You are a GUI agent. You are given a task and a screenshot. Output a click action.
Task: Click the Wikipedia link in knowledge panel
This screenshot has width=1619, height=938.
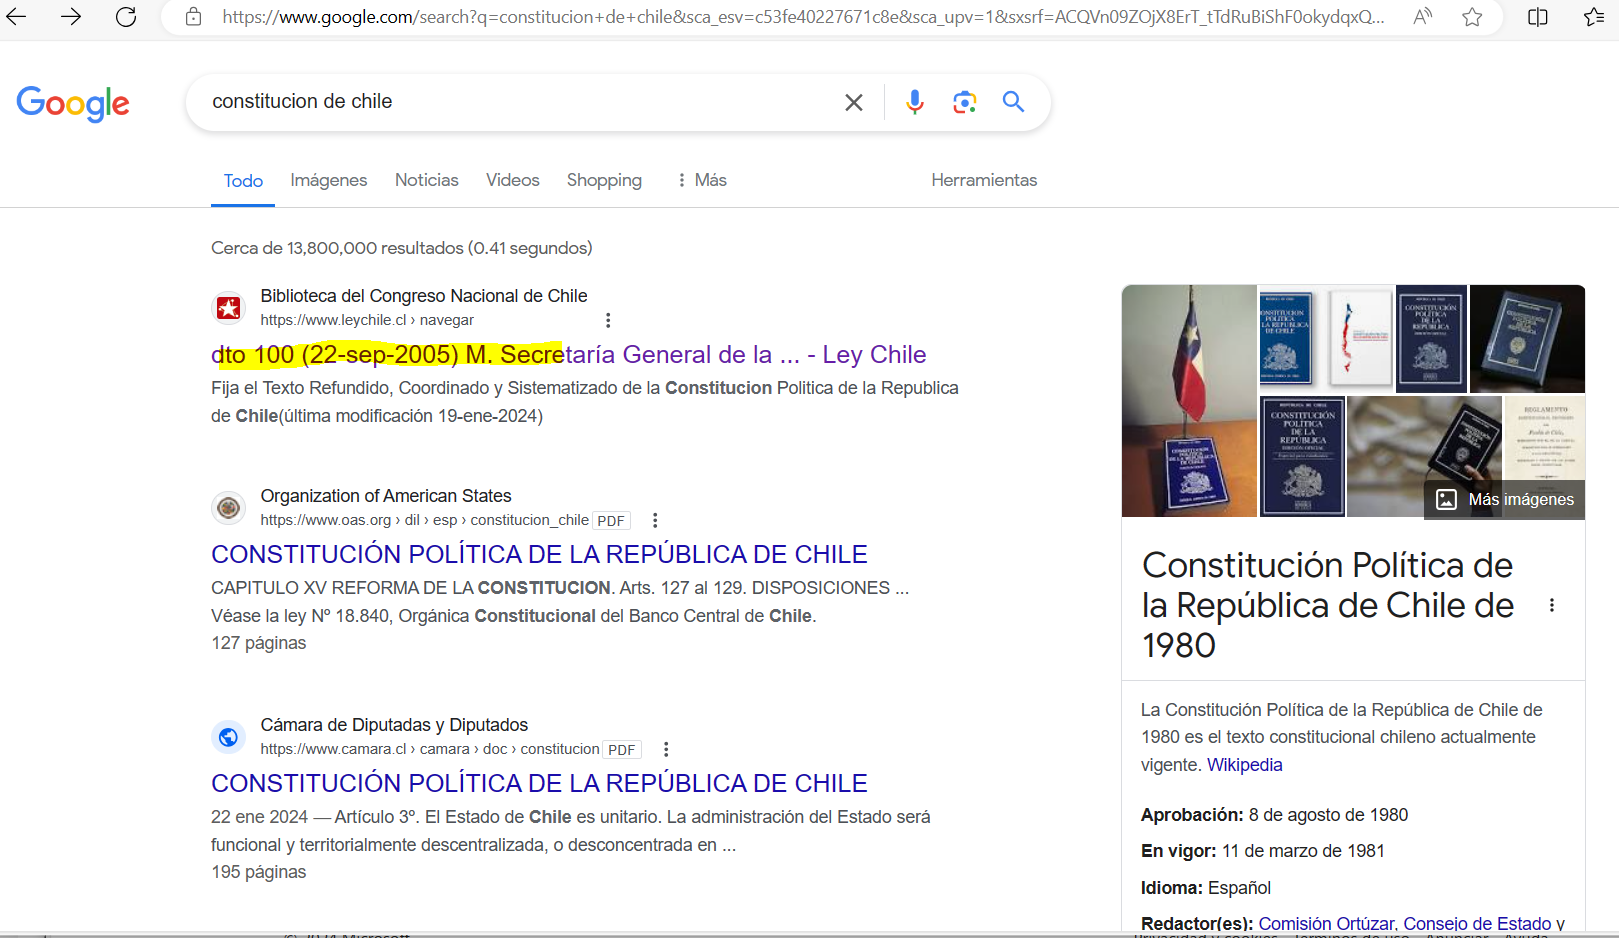tap(1244, 765)
